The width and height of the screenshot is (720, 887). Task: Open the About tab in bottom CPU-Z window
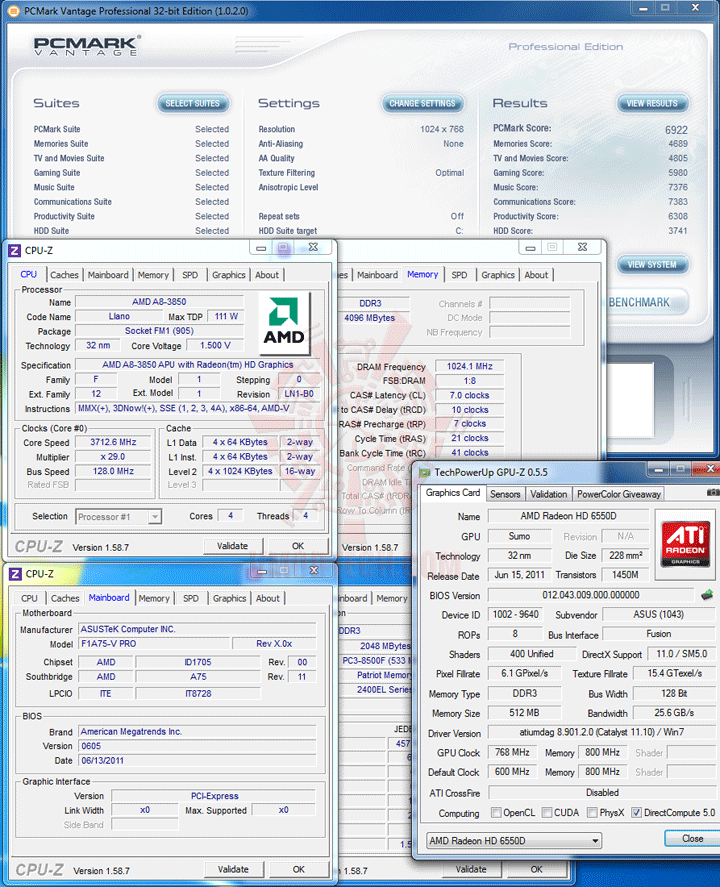(268, 598)
